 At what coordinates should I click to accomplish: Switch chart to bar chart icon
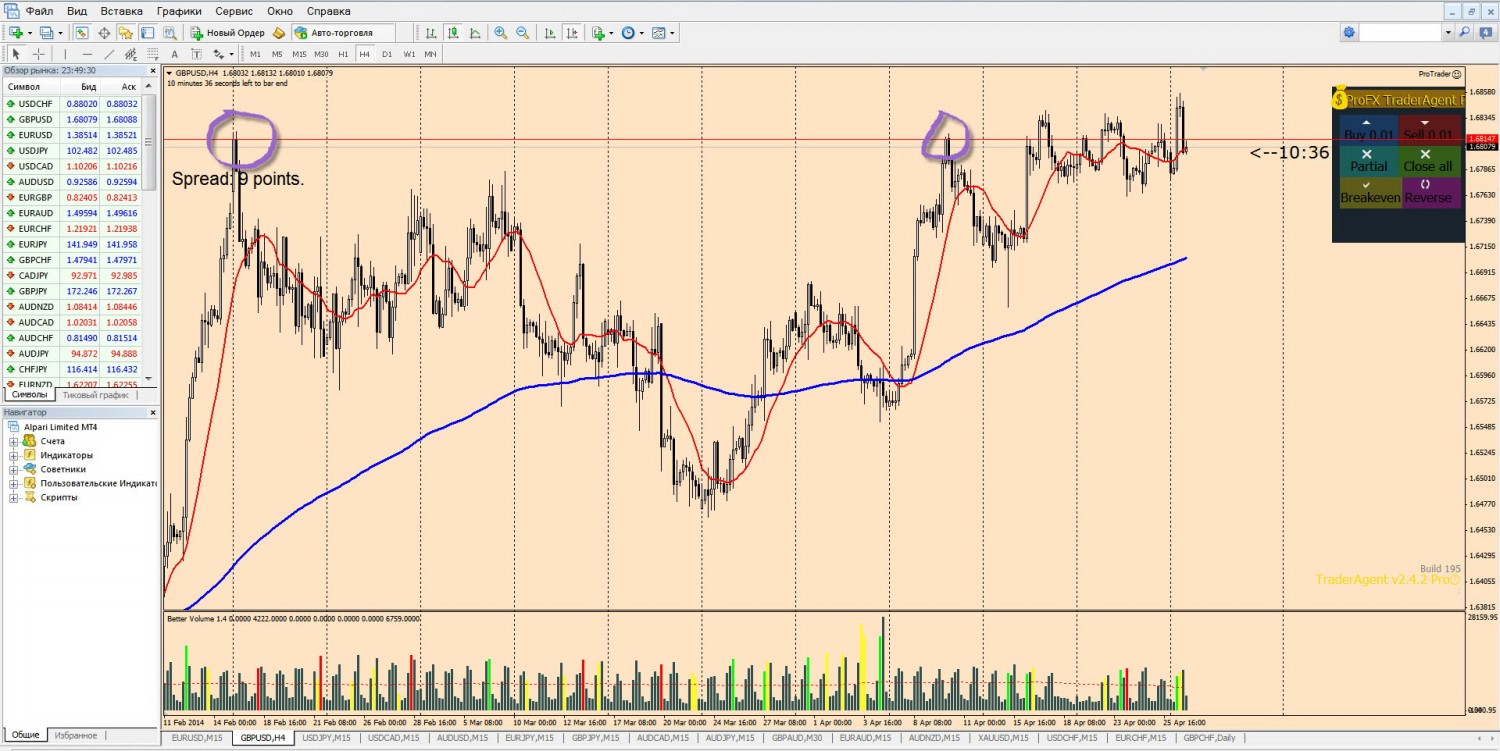point(430,33)
